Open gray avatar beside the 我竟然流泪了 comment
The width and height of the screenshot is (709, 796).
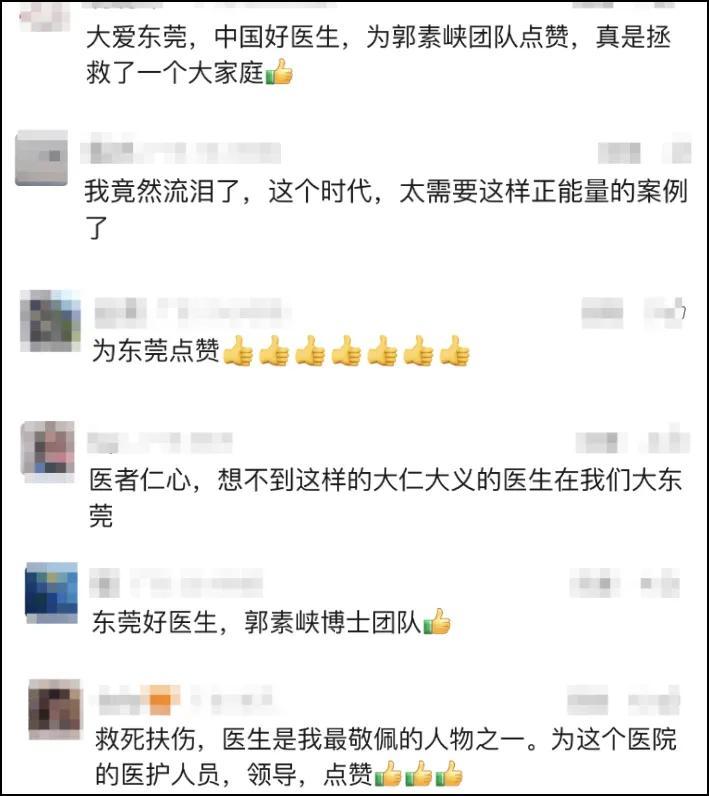[42, 158]
